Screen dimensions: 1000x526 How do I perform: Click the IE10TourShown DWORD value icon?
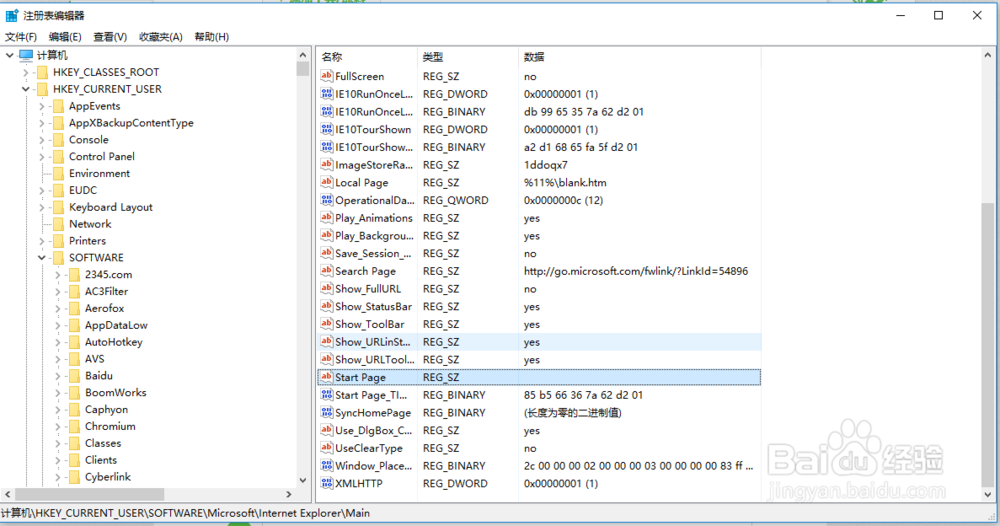click(x=327, y=129)
